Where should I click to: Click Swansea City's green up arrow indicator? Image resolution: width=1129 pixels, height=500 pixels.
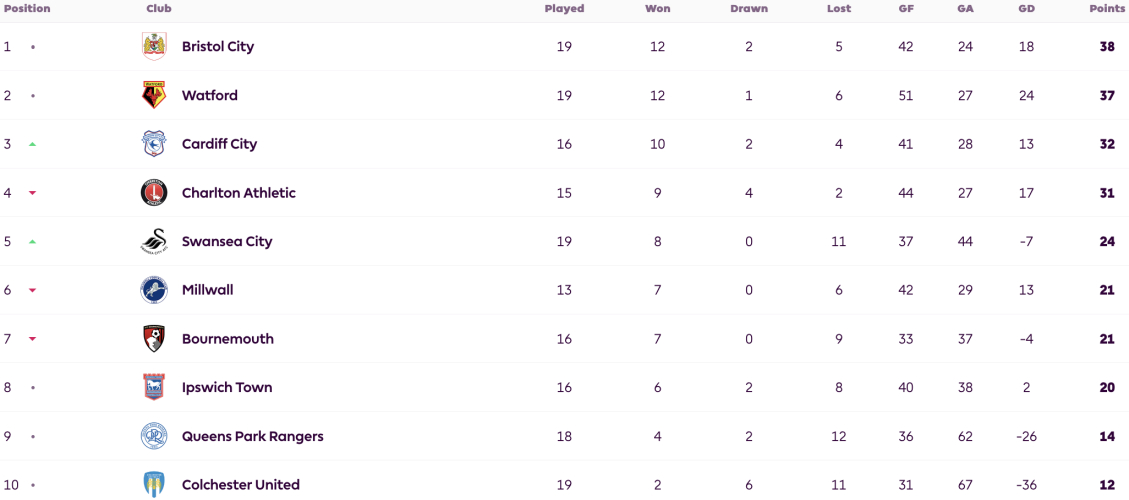pyautogui.click(x=32, y=241)
